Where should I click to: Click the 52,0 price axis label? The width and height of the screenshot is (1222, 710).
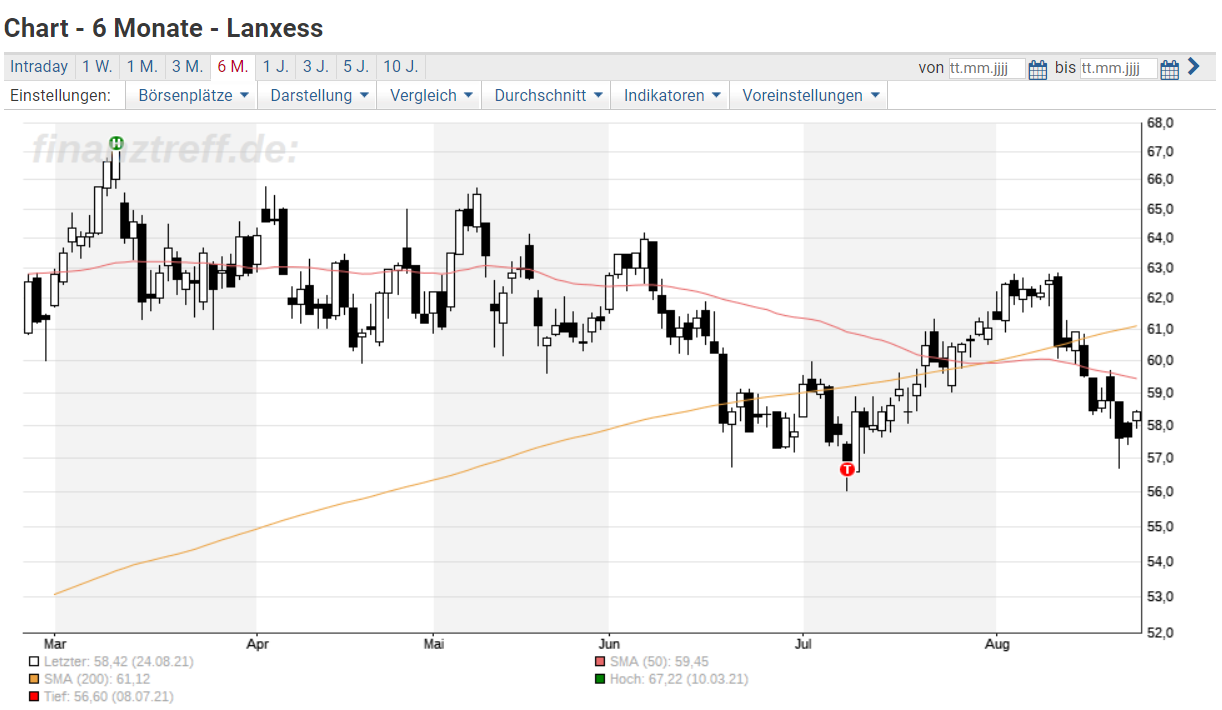point(1160,632)
